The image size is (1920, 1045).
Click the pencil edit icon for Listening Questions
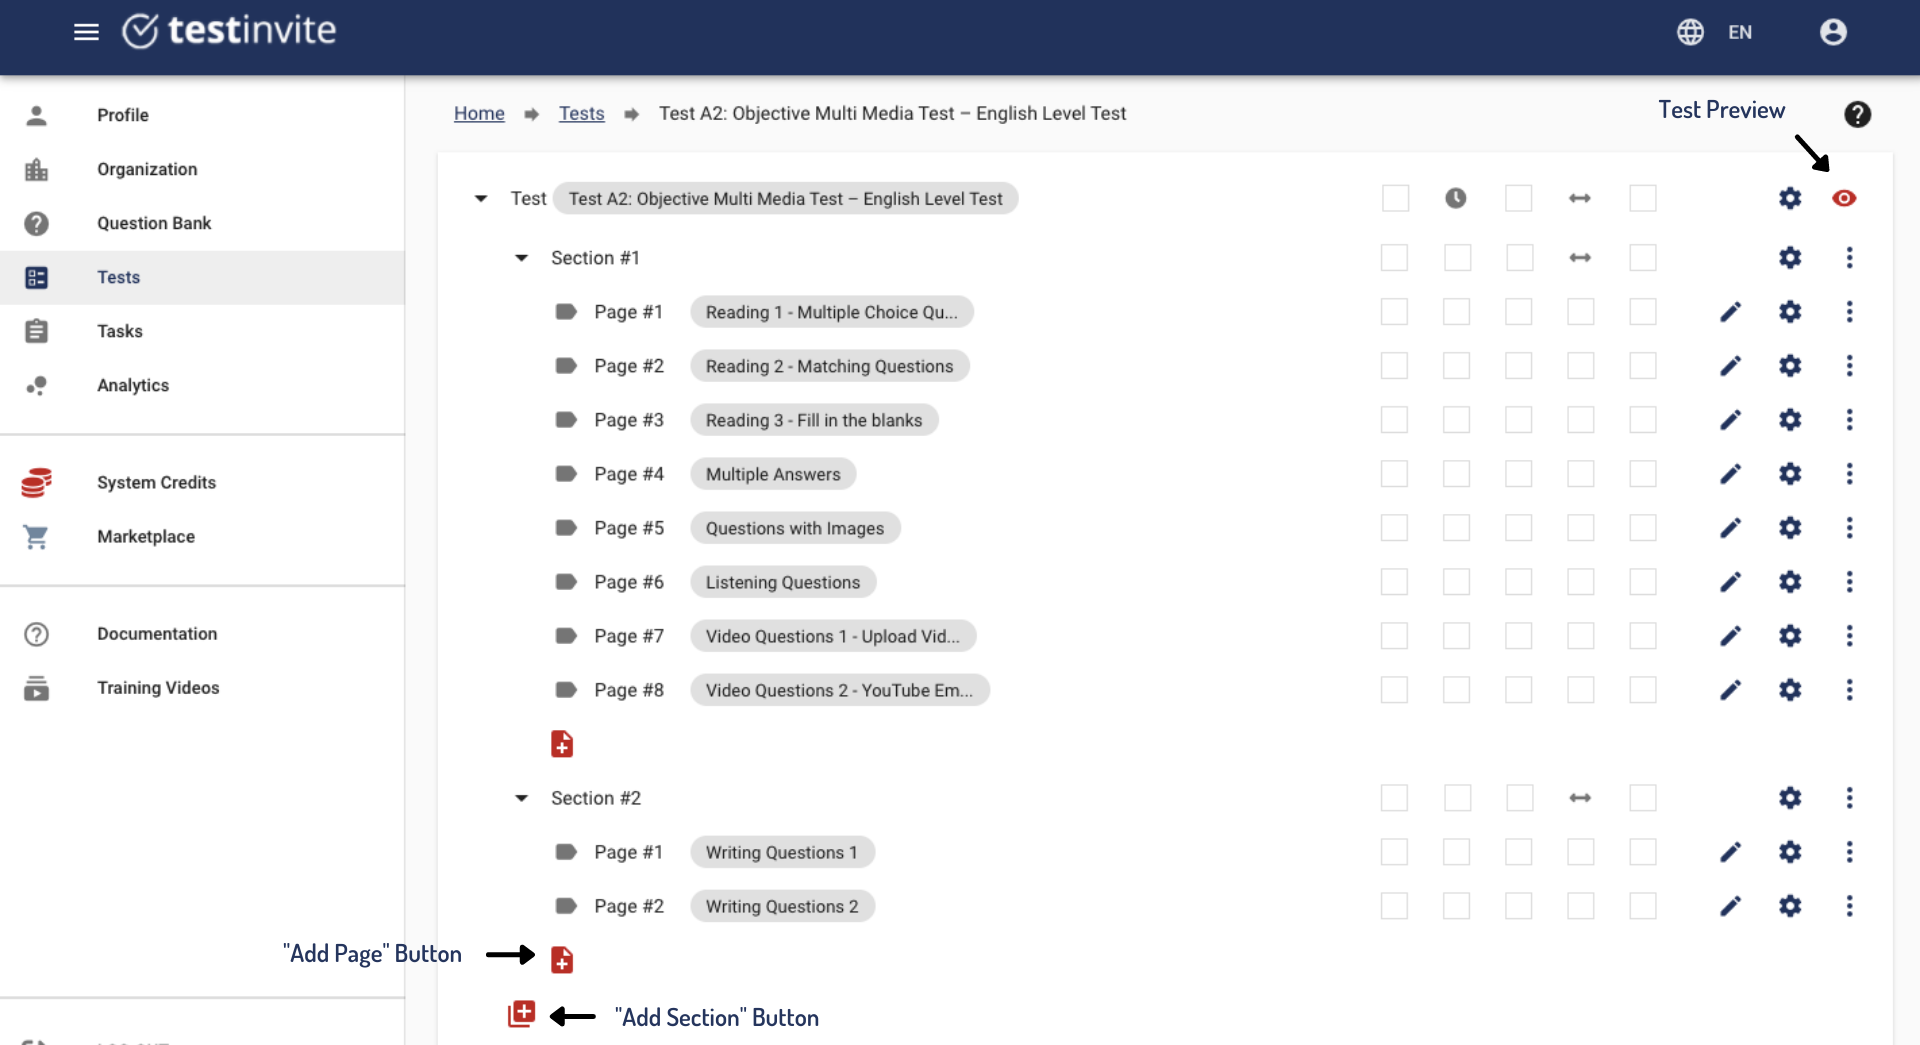pyautogui.click(x=1730, y=582)
